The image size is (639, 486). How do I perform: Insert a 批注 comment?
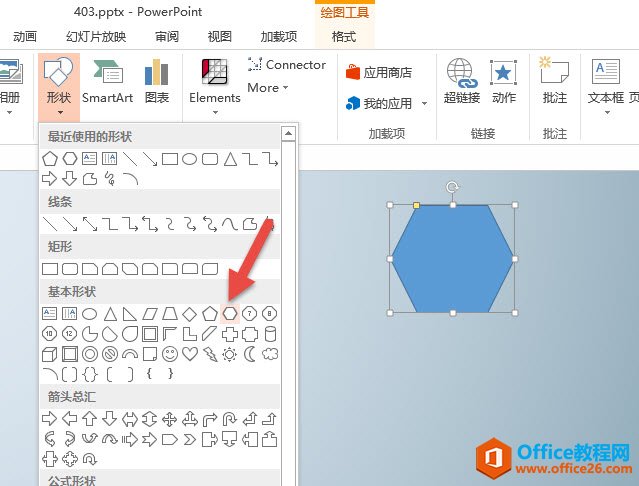click(x=554, y=81)
